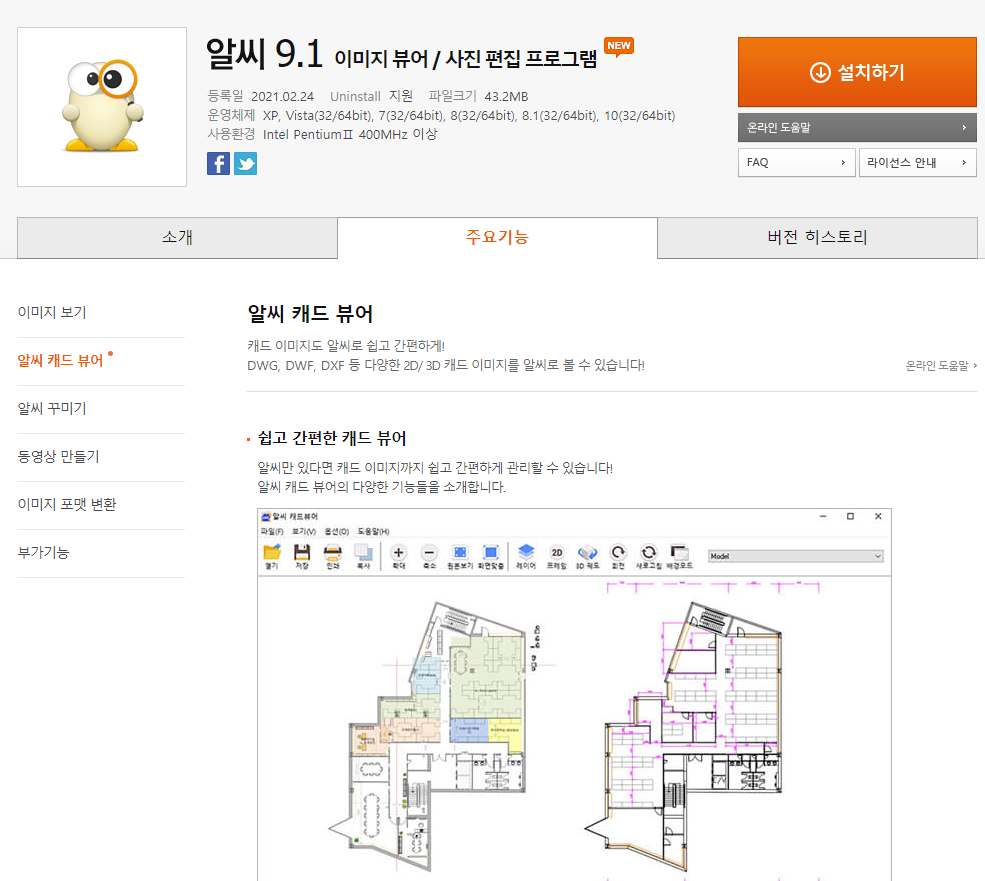This screenshot has height=881, width=985.
Task: Click the 알씨 캐드뷰어 window title icon
Action: click(x=266, y=517)
